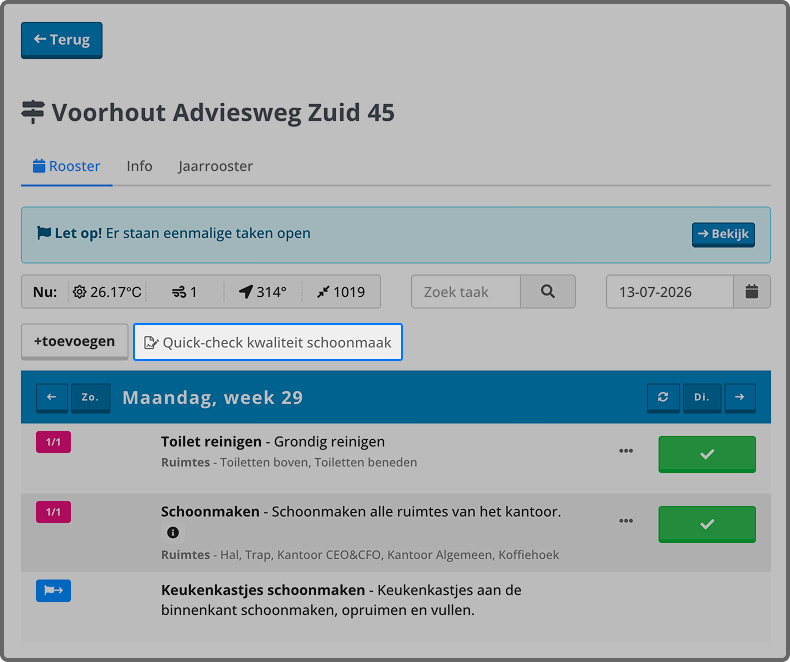Viewport: 790px width, 662px height.
Task: Mark Schoonmaken done with green check
Action: point(707,524)
